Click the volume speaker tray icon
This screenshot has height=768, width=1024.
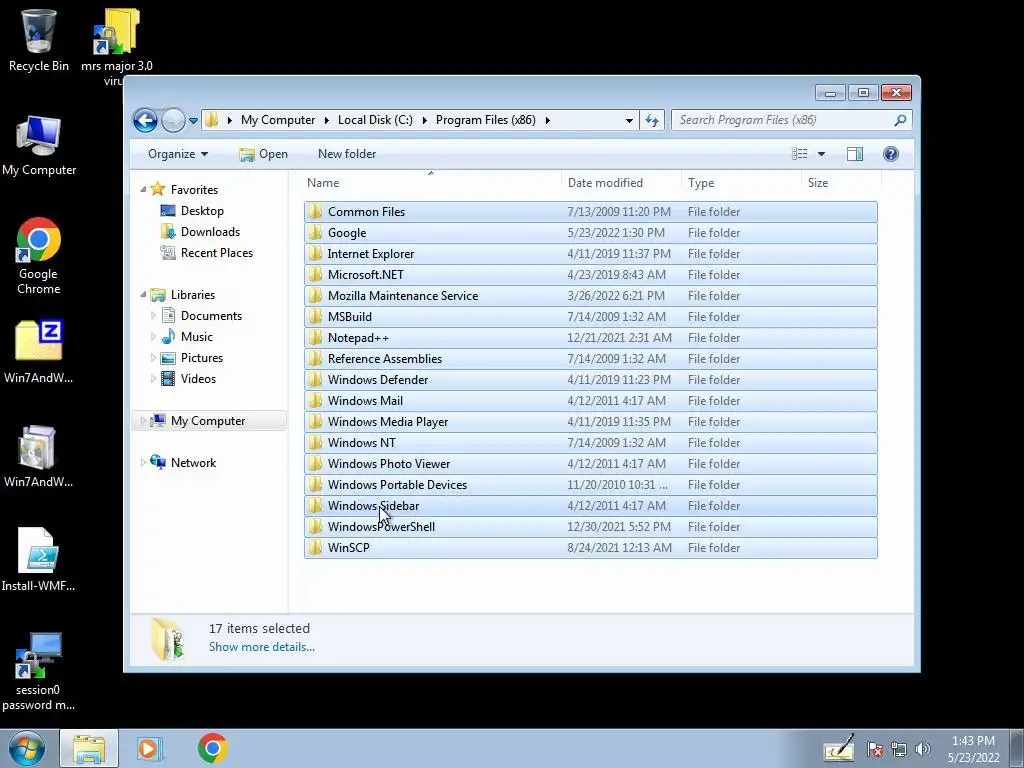point(922,749)
